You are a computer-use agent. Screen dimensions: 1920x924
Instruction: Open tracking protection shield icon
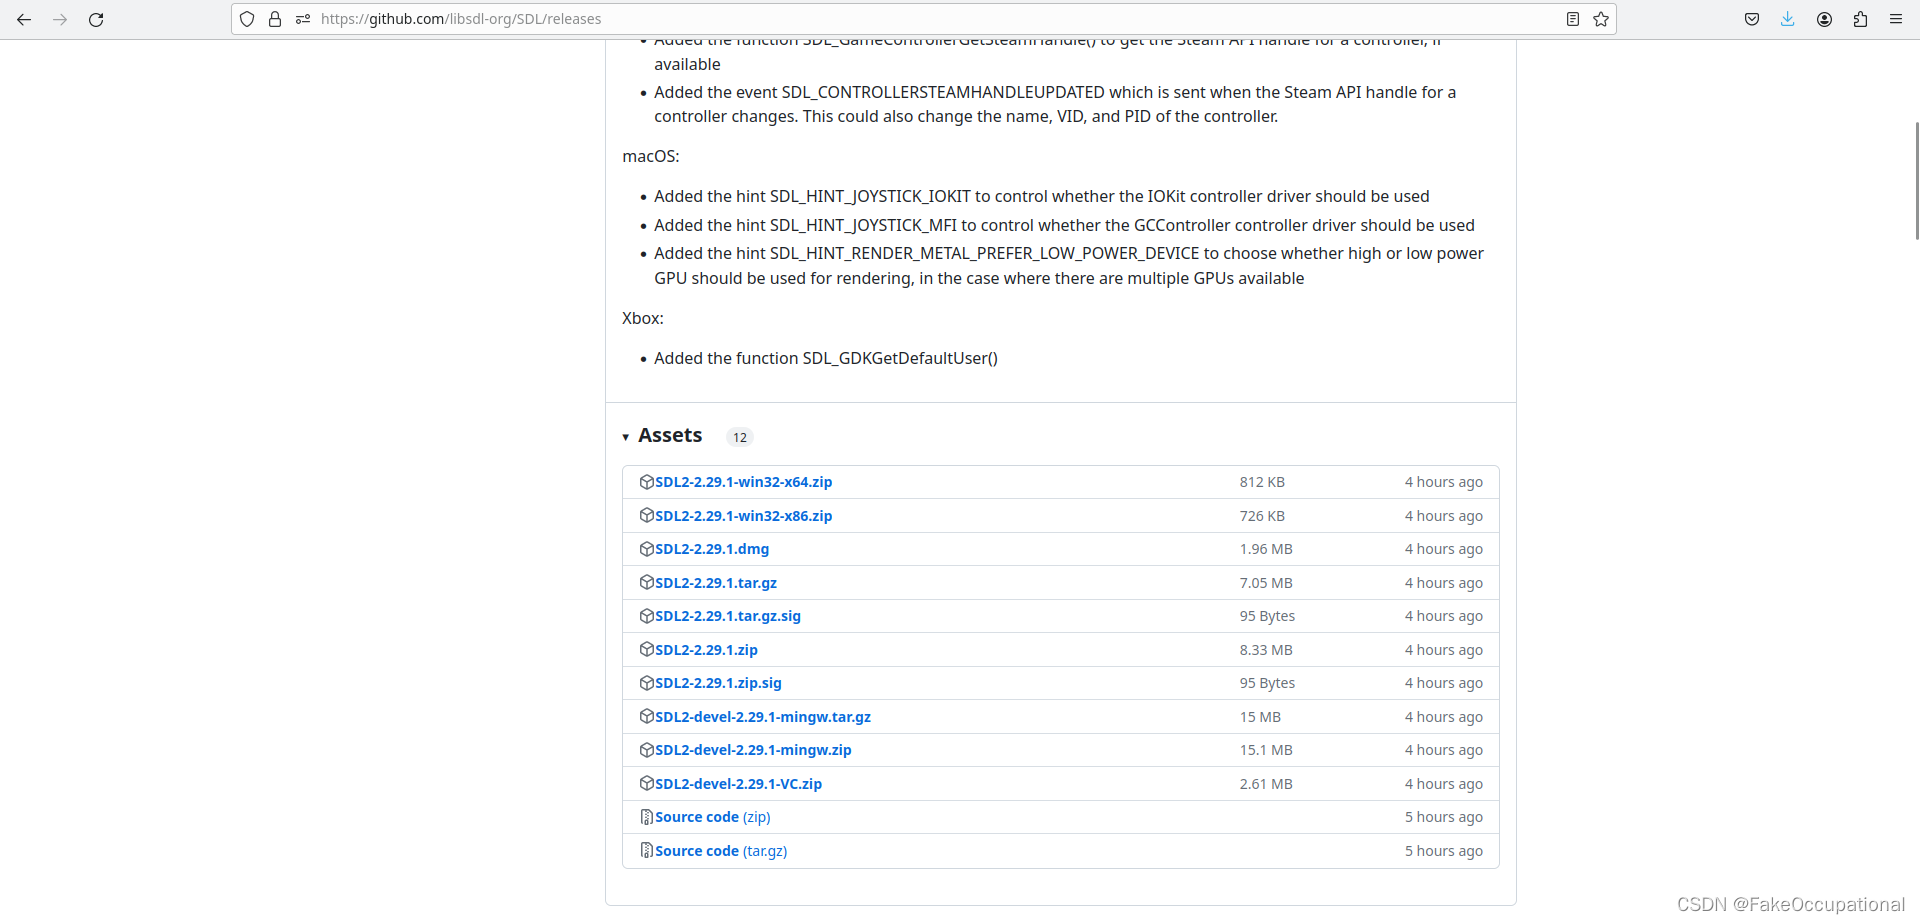[x=247, y=19]
